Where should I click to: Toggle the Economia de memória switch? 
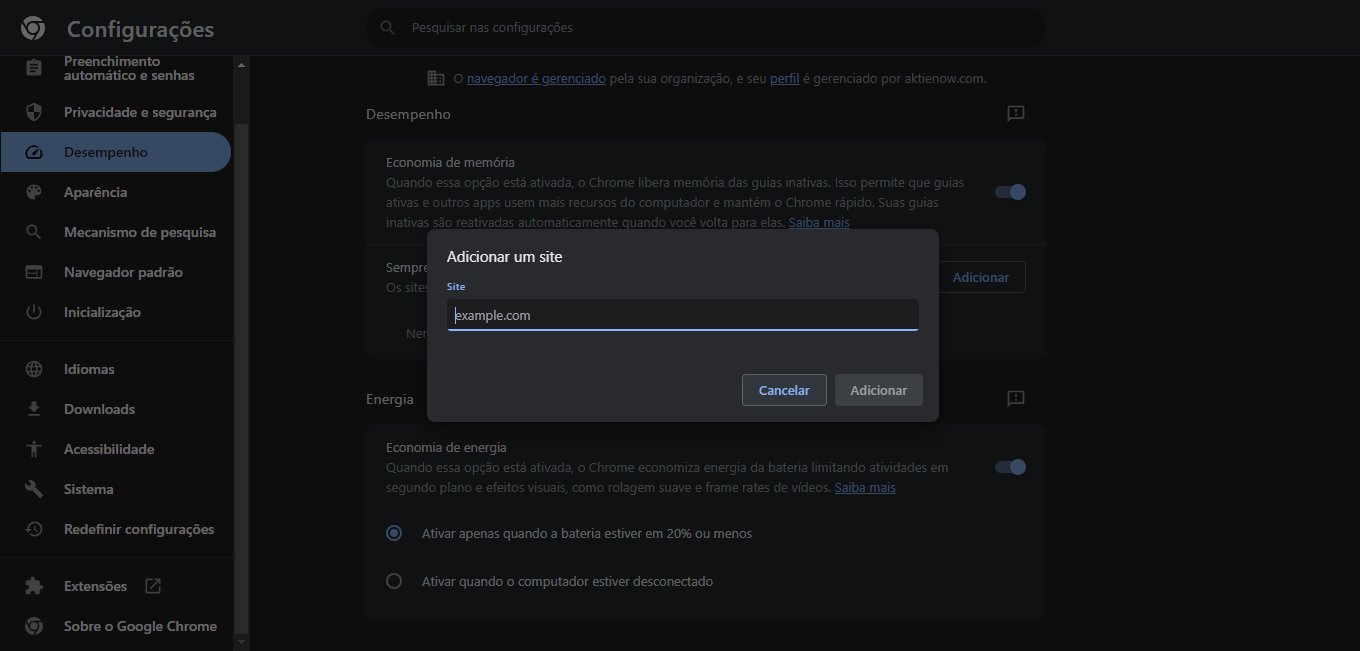(1010, 192)
